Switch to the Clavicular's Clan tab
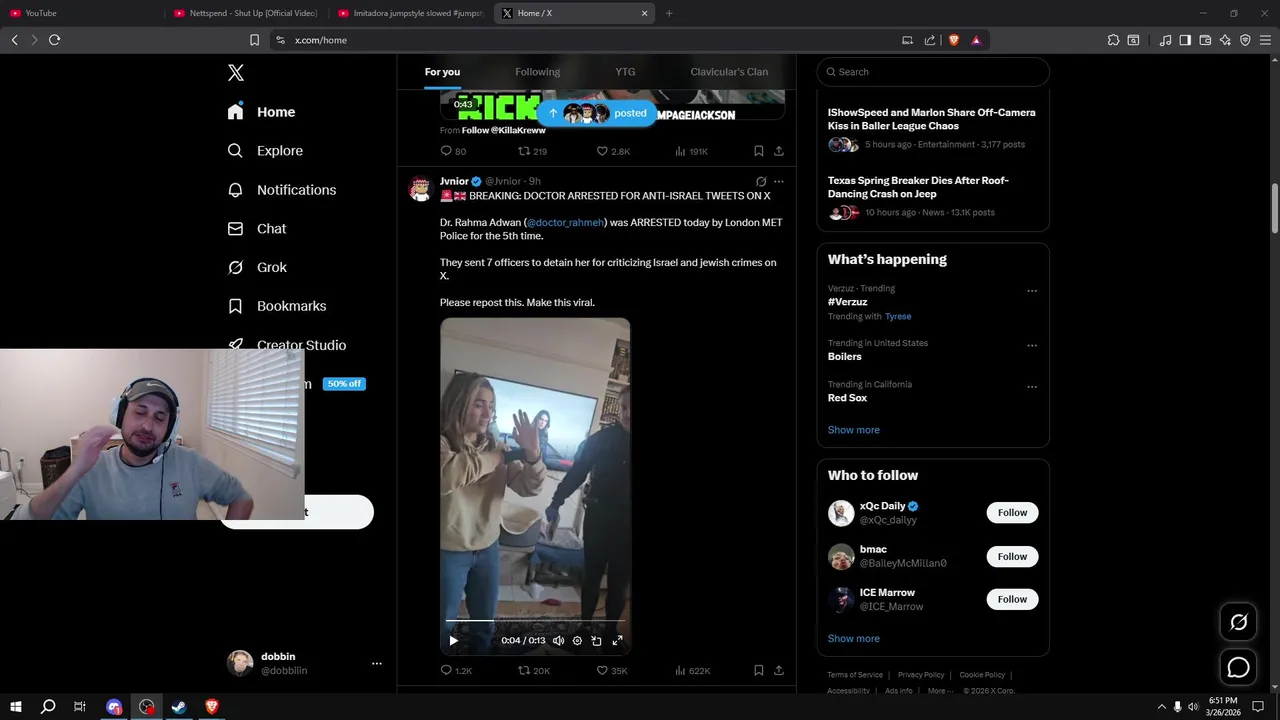 [729, 72]
